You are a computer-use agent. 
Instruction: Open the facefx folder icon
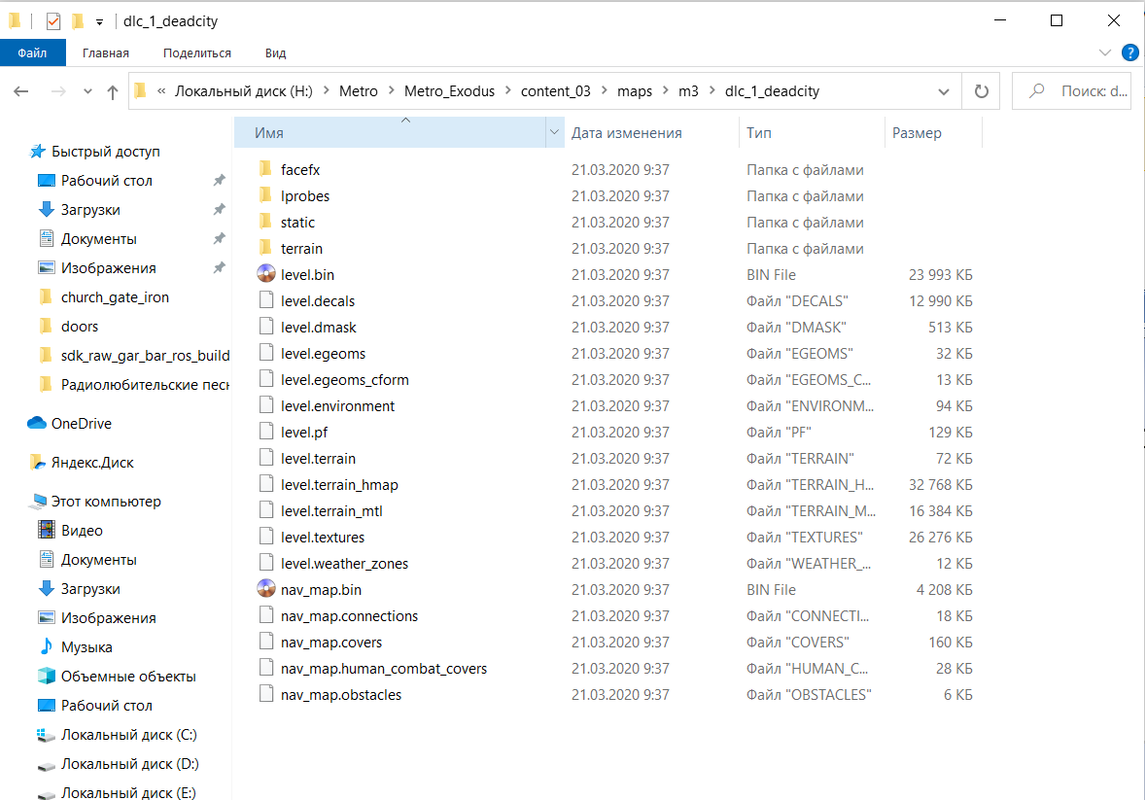click(x=266, y=169)
